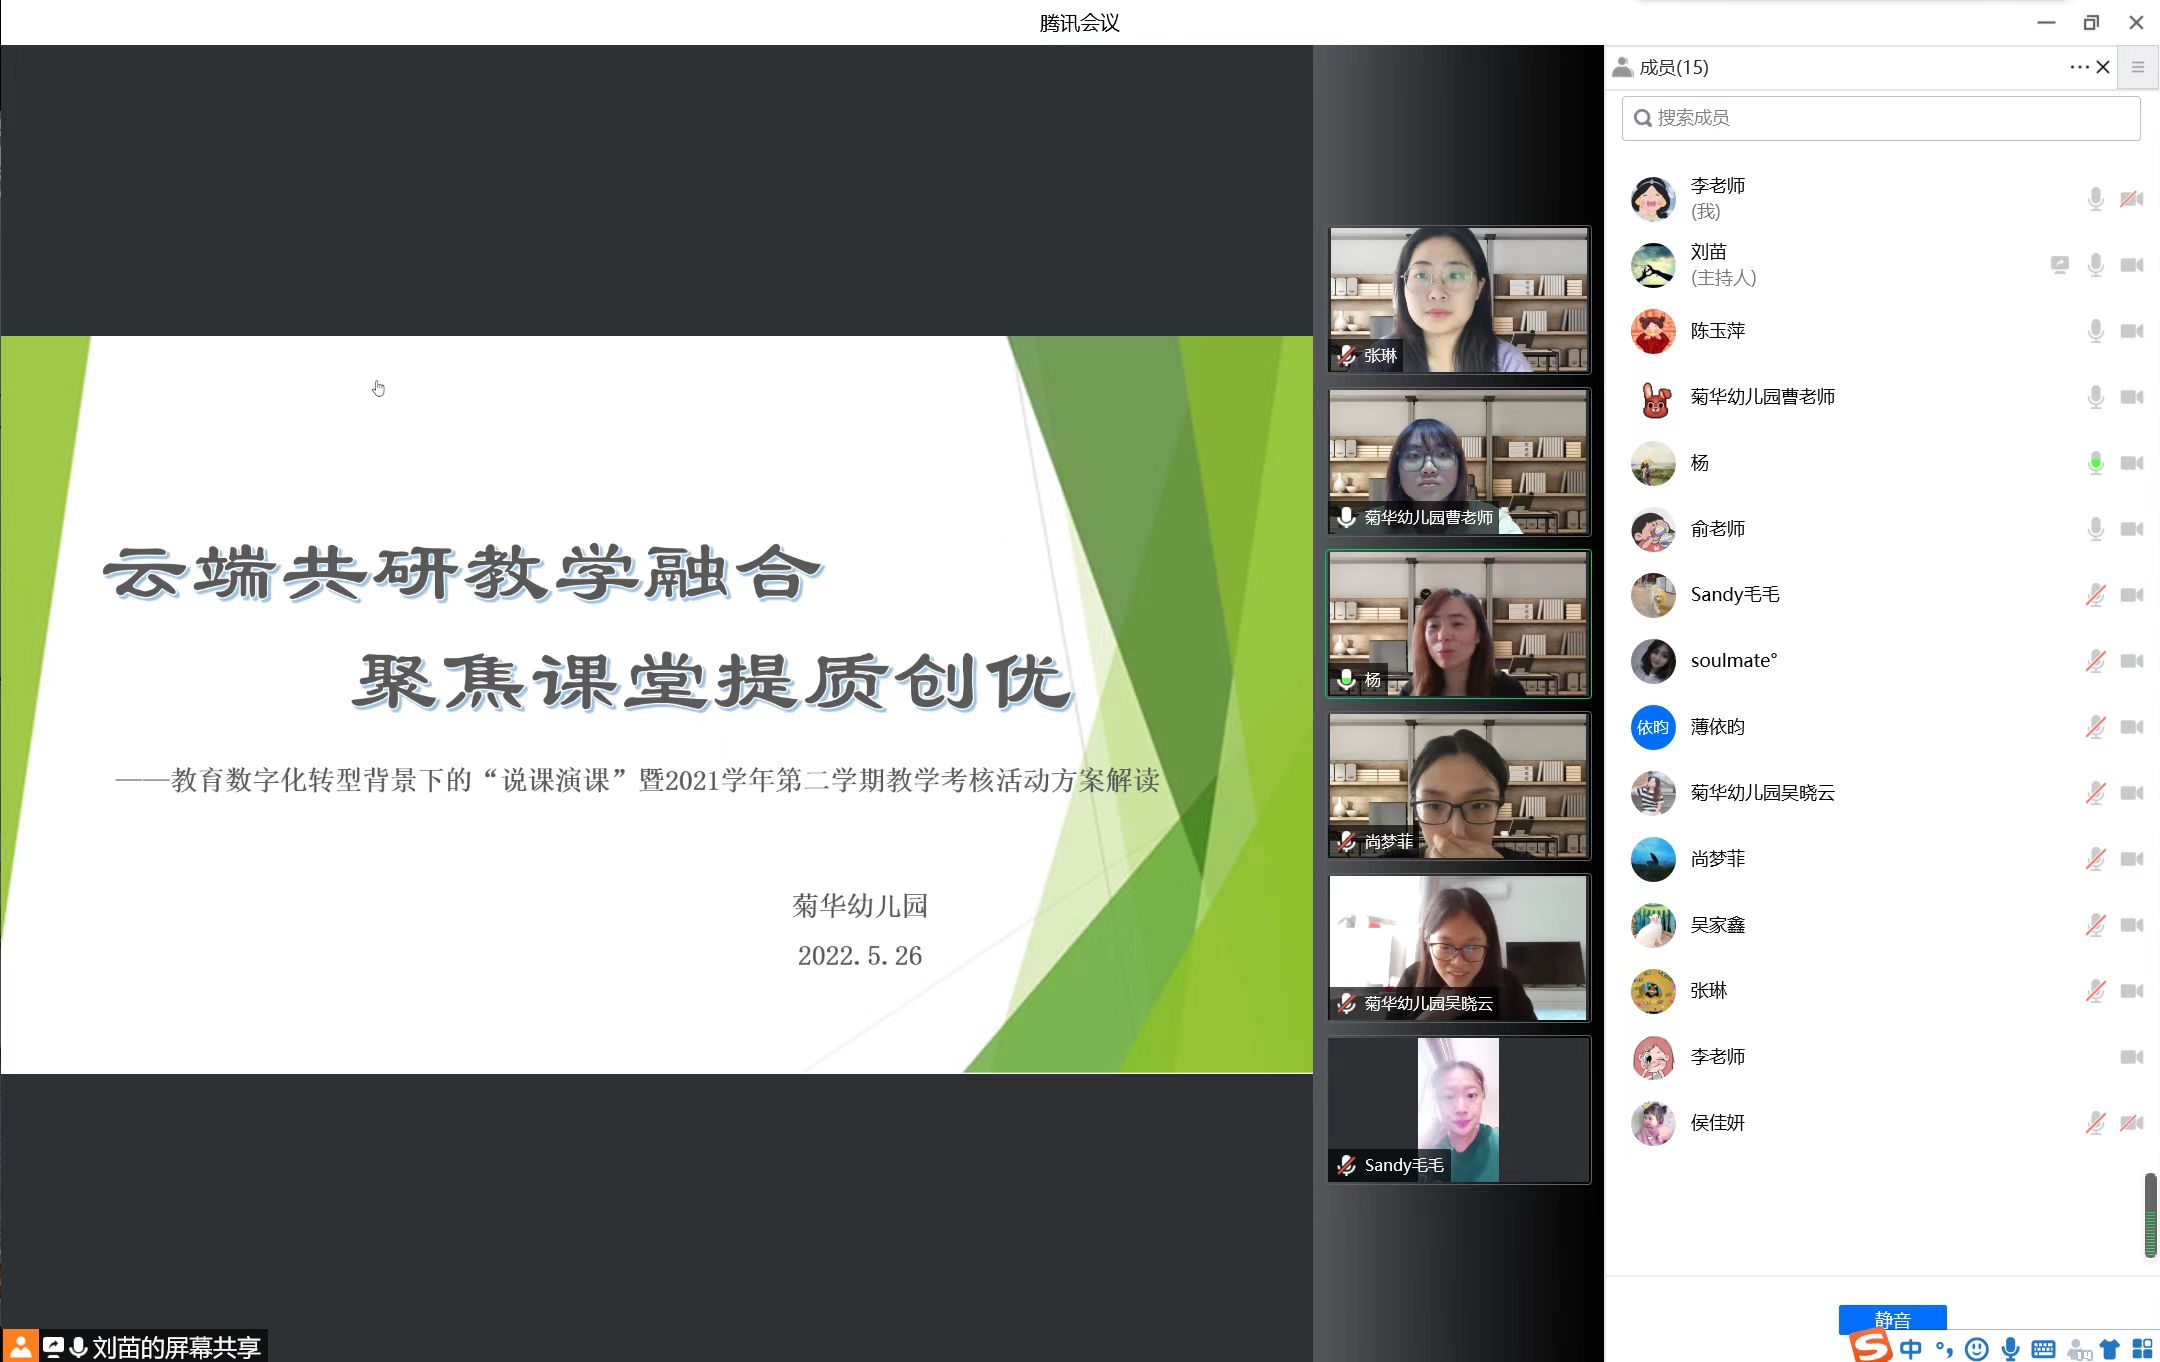Click 刘苗的屏幕共享 status label

[x=176, y=1347]
